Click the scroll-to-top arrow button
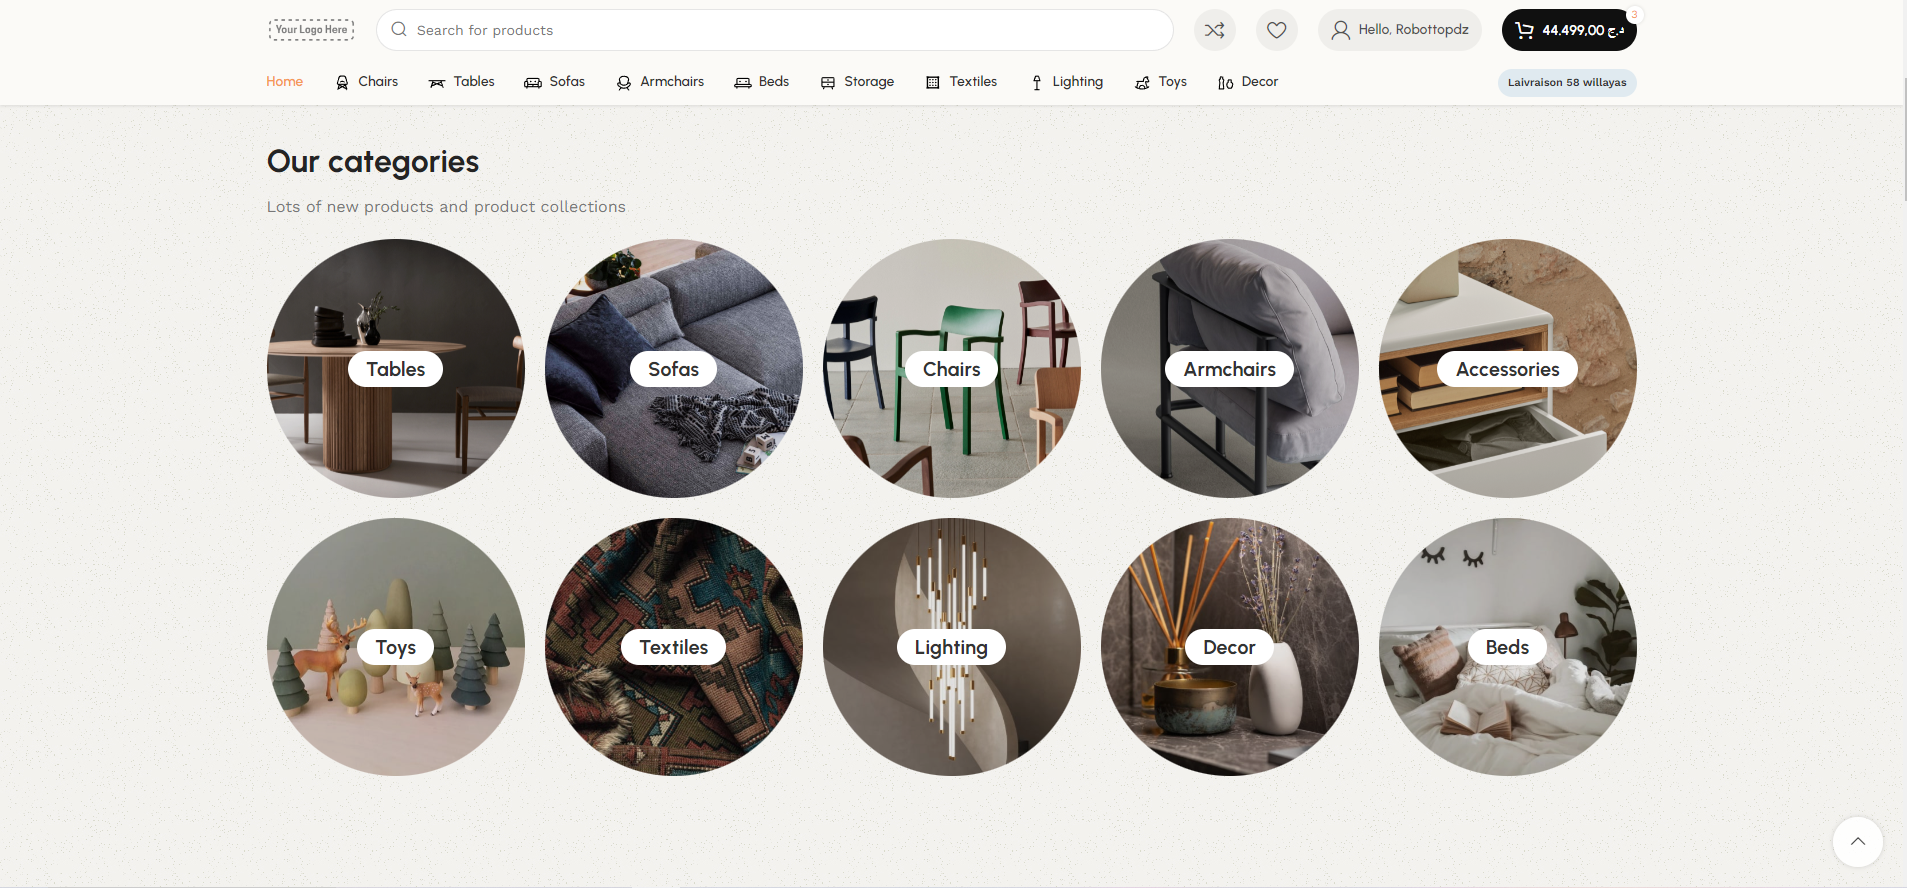The image size is (1907, 888). coord(1857,842)
